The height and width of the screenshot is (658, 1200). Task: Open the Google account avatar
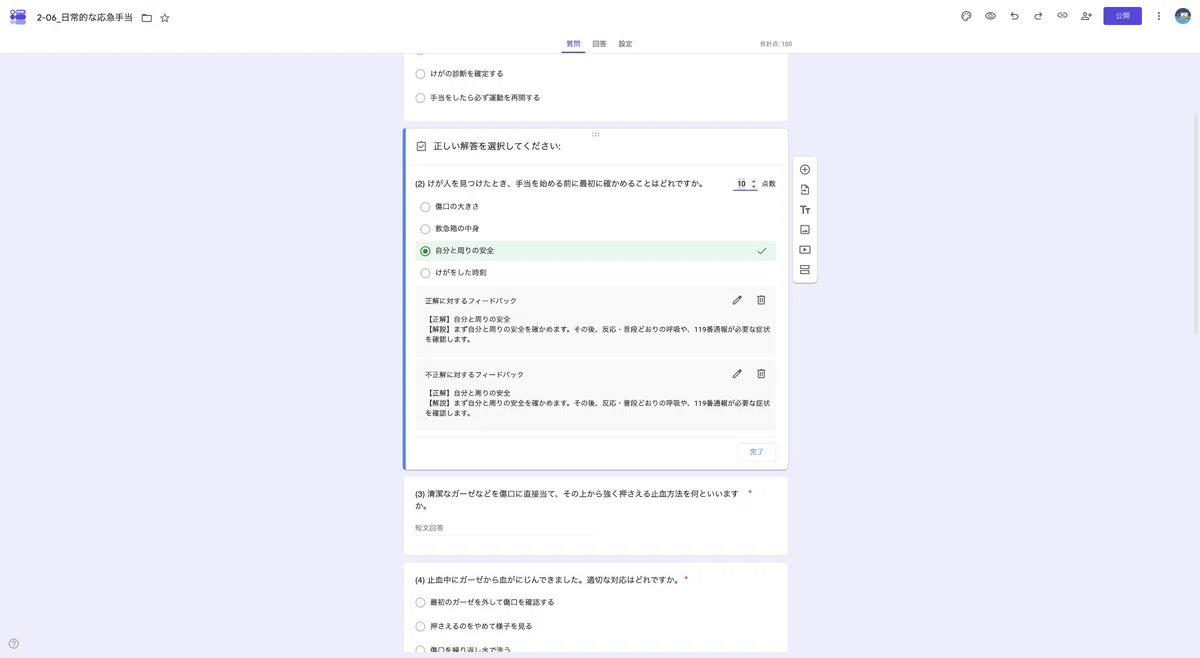click(1183, 16)
